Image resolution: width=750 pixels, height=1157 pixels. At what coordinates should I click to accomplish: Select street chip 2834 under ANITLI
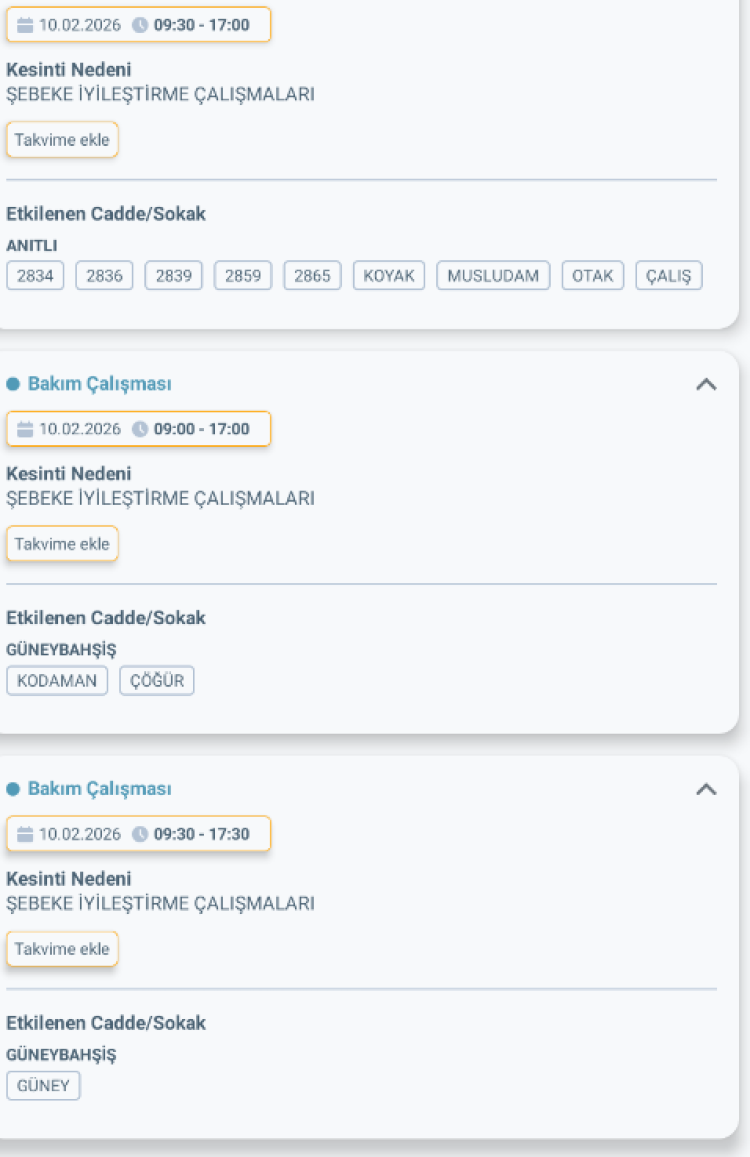[35, 275]
